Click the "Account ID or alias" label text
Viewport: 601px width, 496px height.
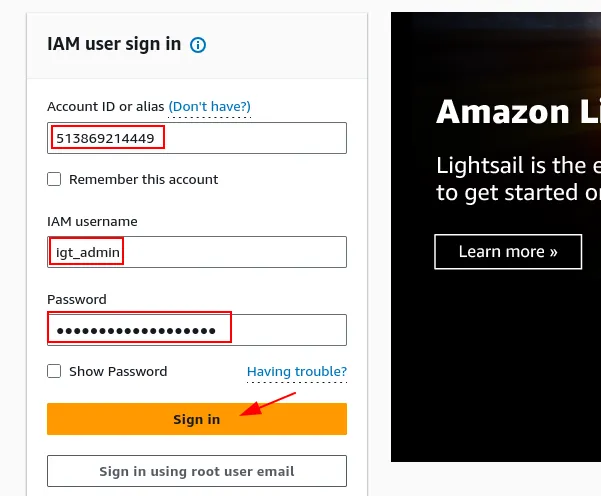pyautogui.click(x=105, y=106)
